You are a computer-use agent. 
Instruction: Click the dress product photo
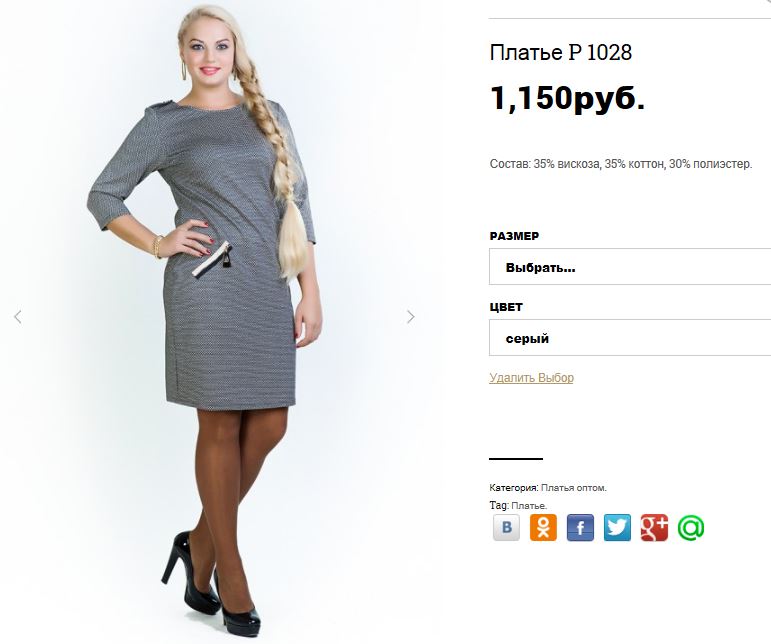point(214,322)
